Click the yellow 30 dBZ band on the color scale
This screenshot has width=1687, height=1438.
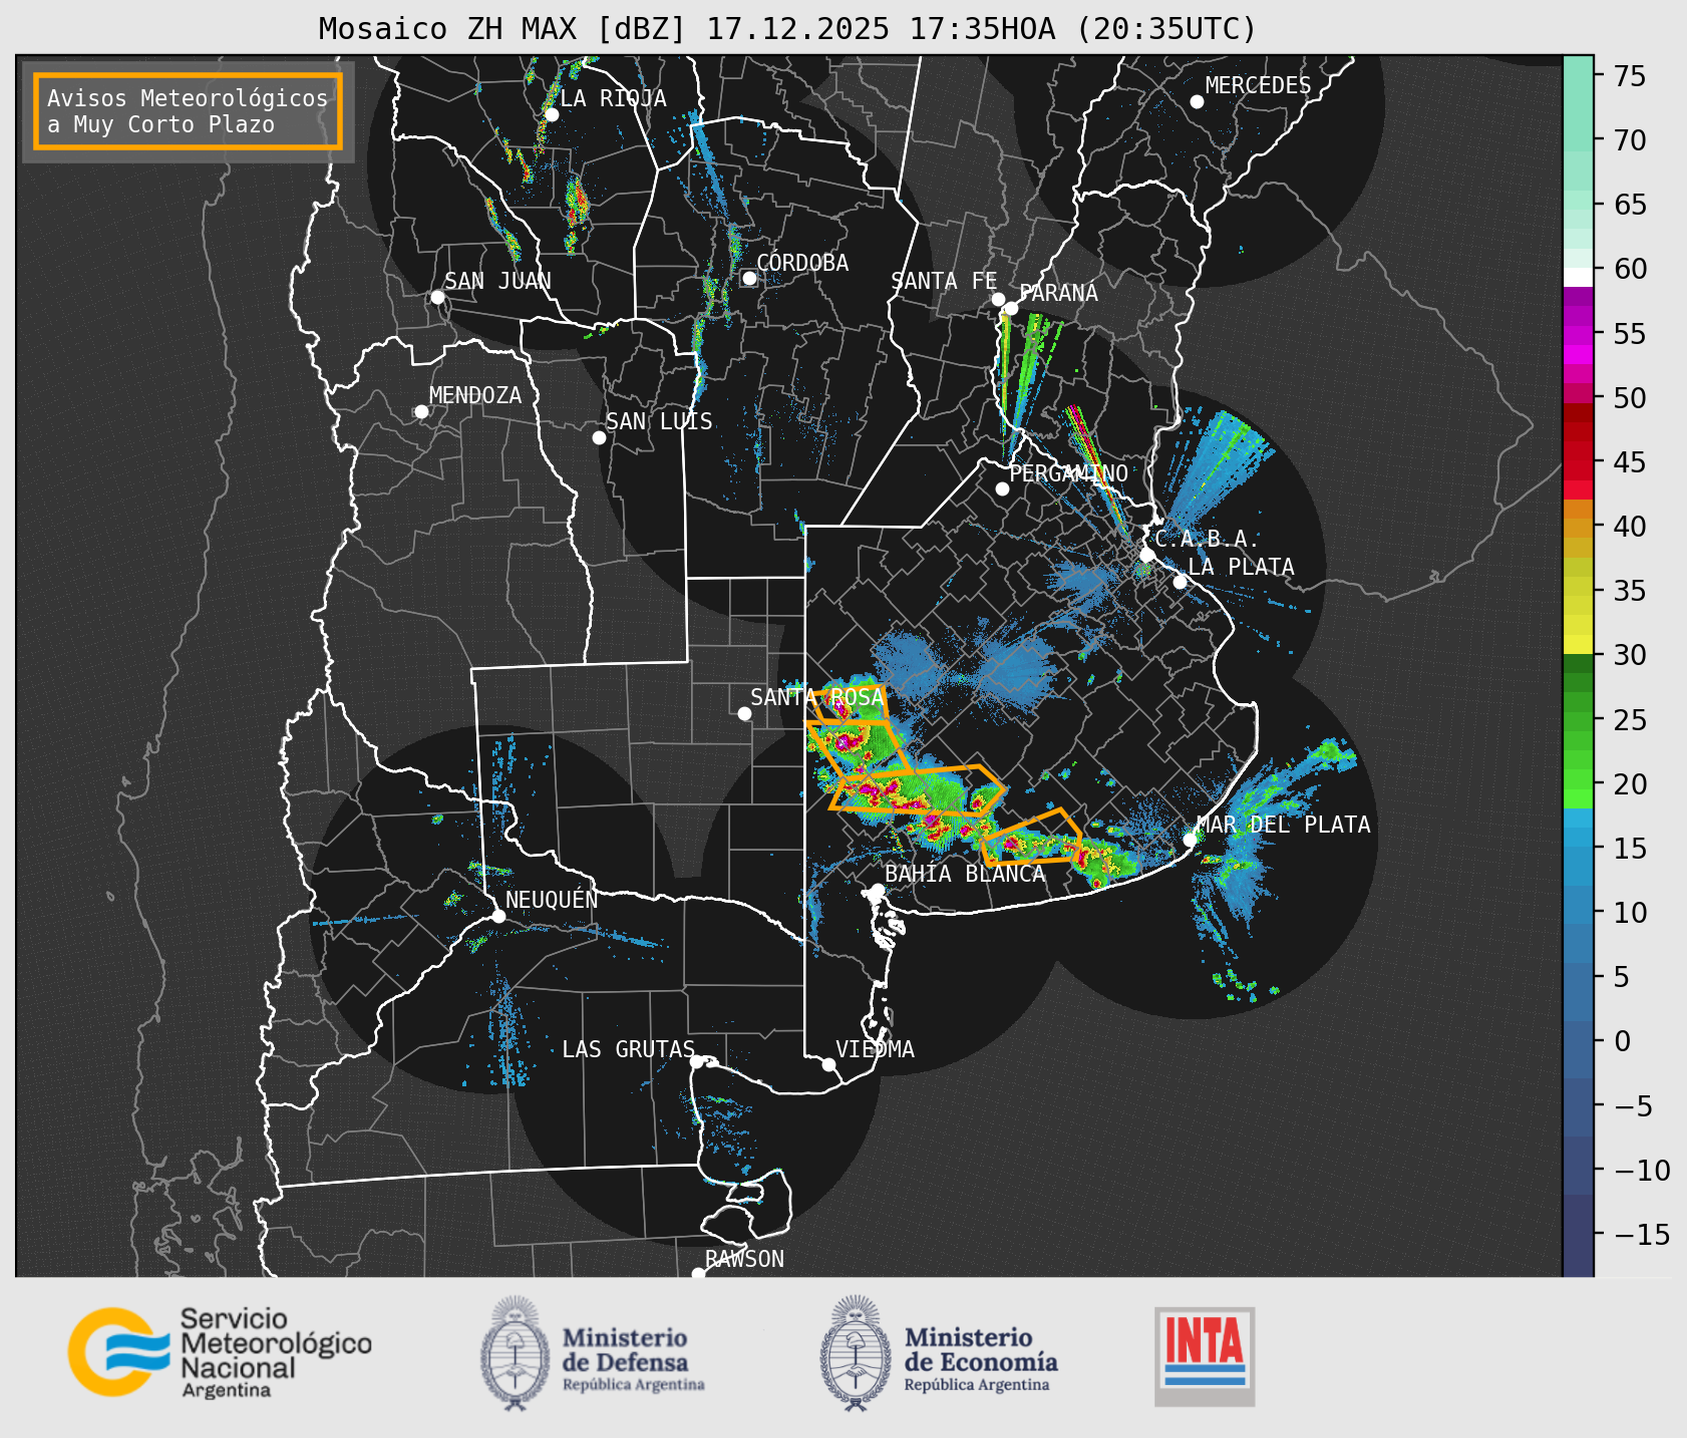pyautogui.click(x=1578, y=645)
